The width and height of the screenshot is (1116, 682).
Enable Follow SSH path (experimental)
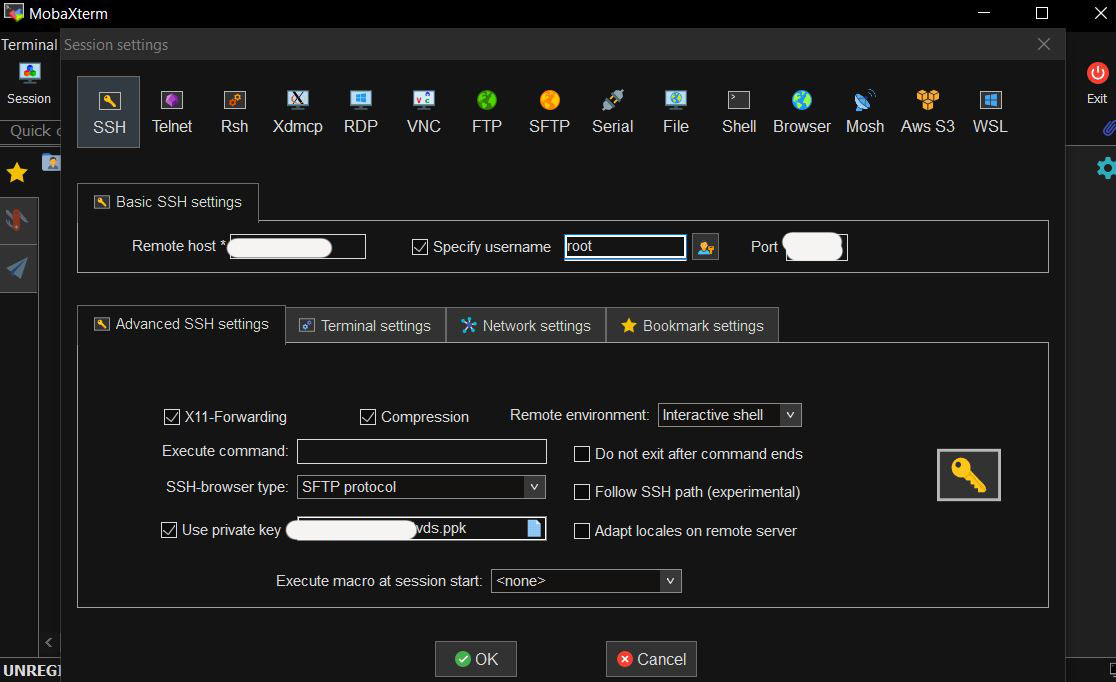[x=581, y=492]
